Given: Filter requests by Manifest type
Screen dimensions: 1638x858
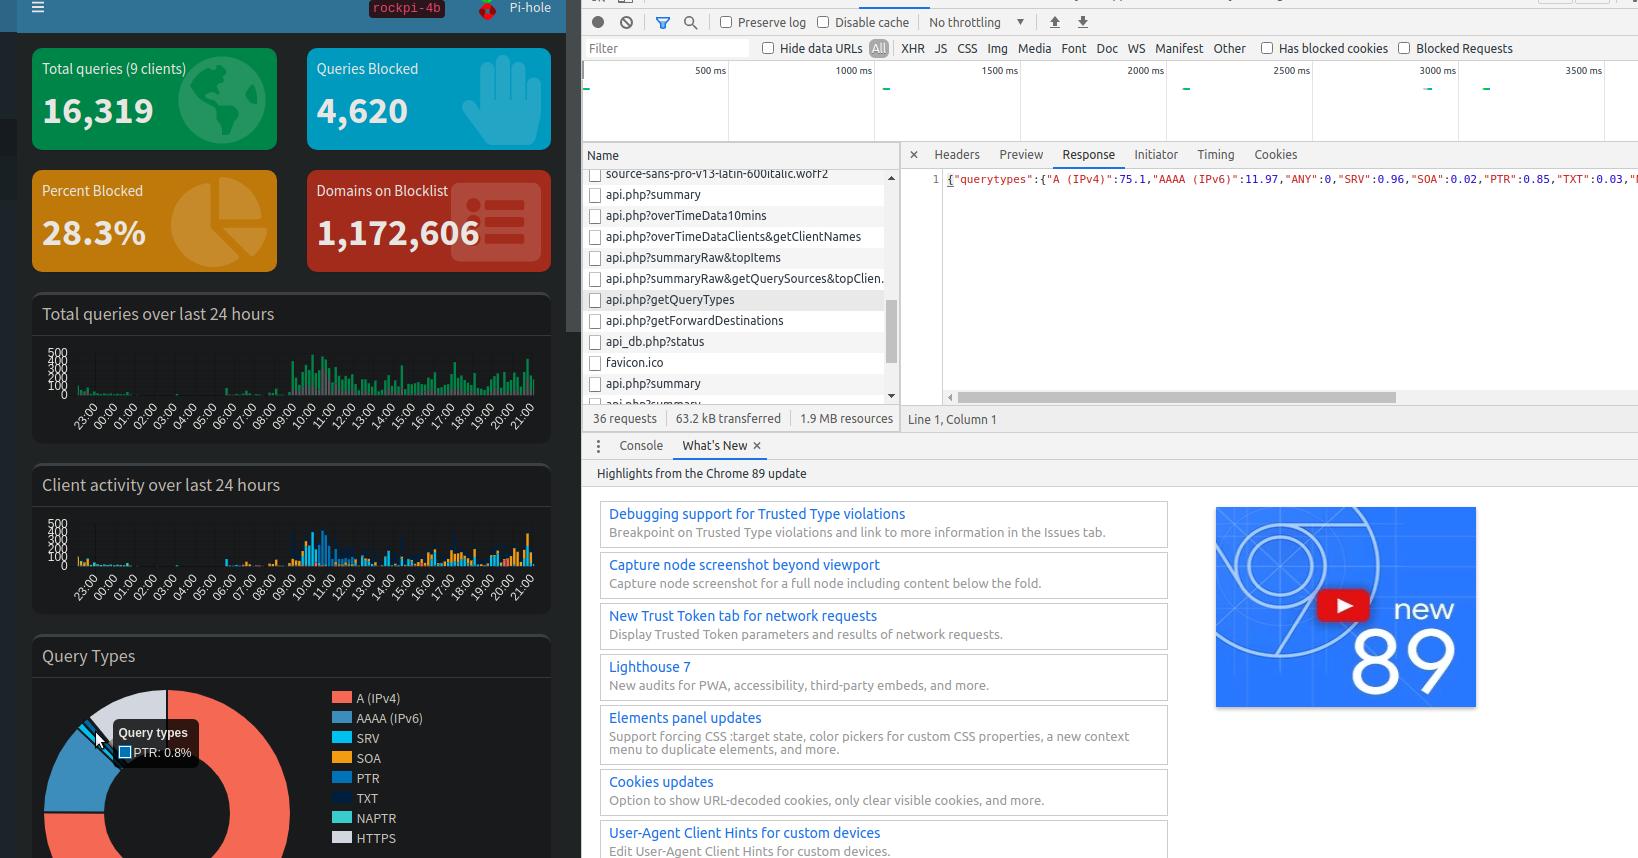Looking at the screenshot, I should (x=1179, y=48).
